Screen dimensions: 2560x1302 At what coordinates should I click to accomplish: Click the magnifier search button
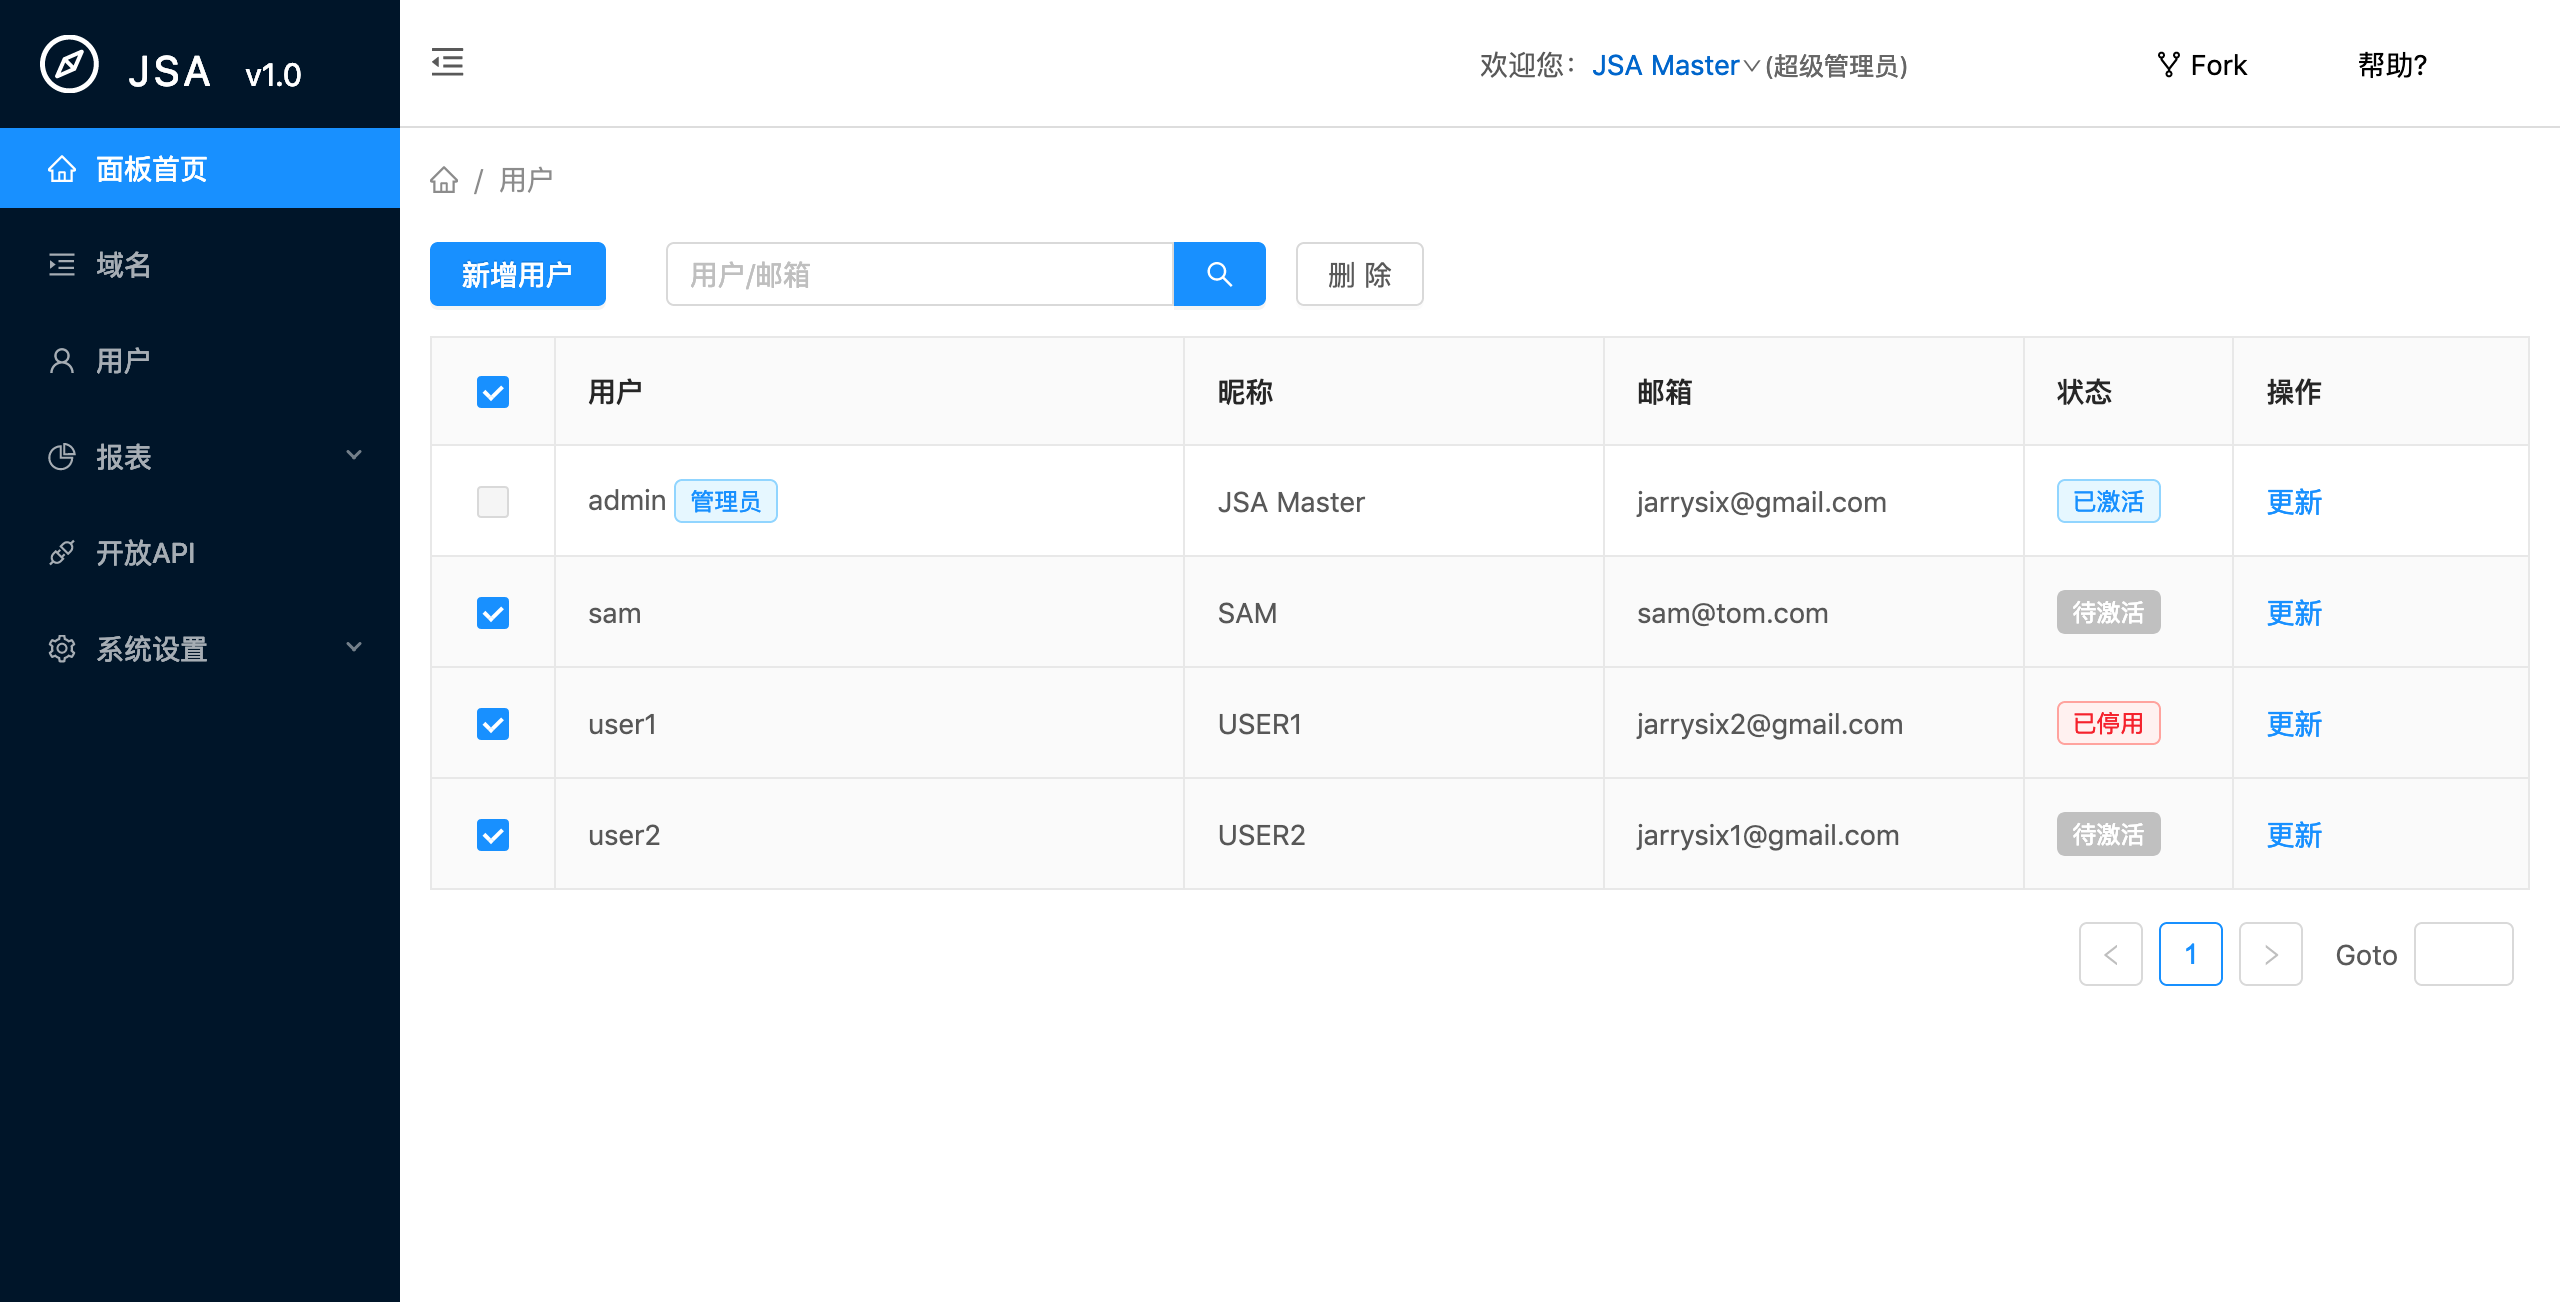[1219, 274]
